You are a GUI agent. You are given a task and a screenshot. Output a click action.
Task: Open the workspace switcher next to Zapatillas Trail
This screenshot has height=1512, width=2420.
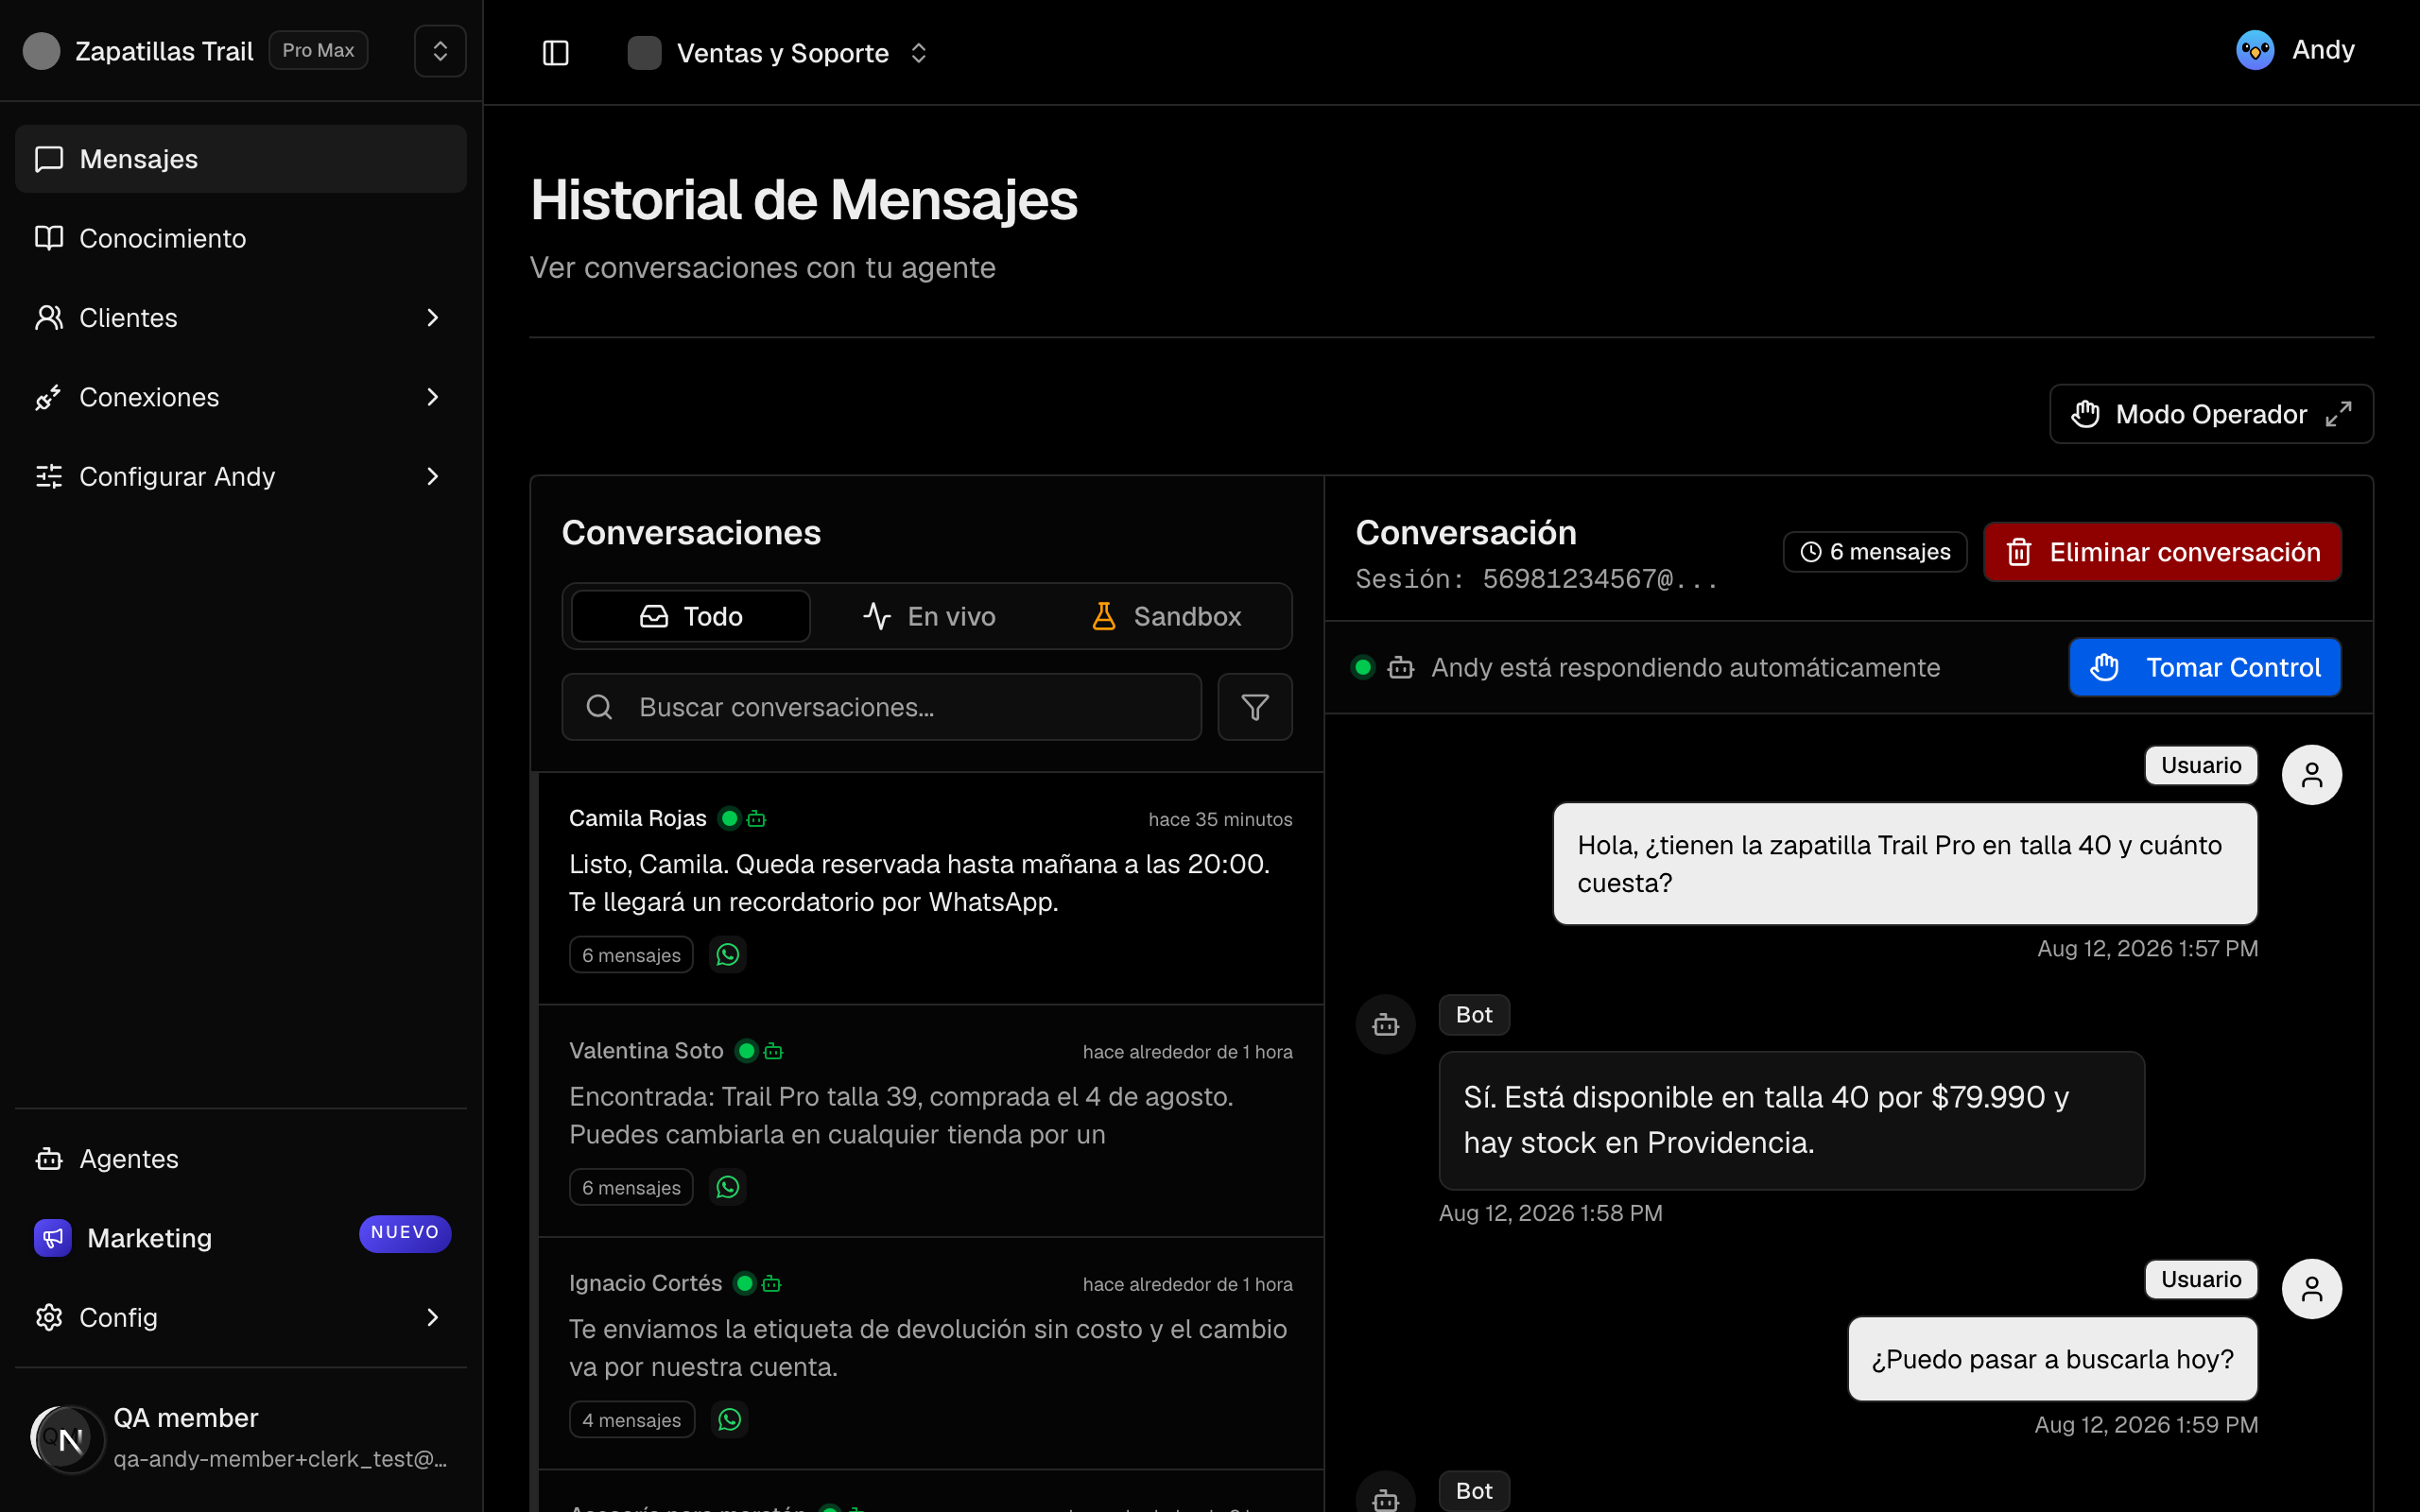coord(440,51)
